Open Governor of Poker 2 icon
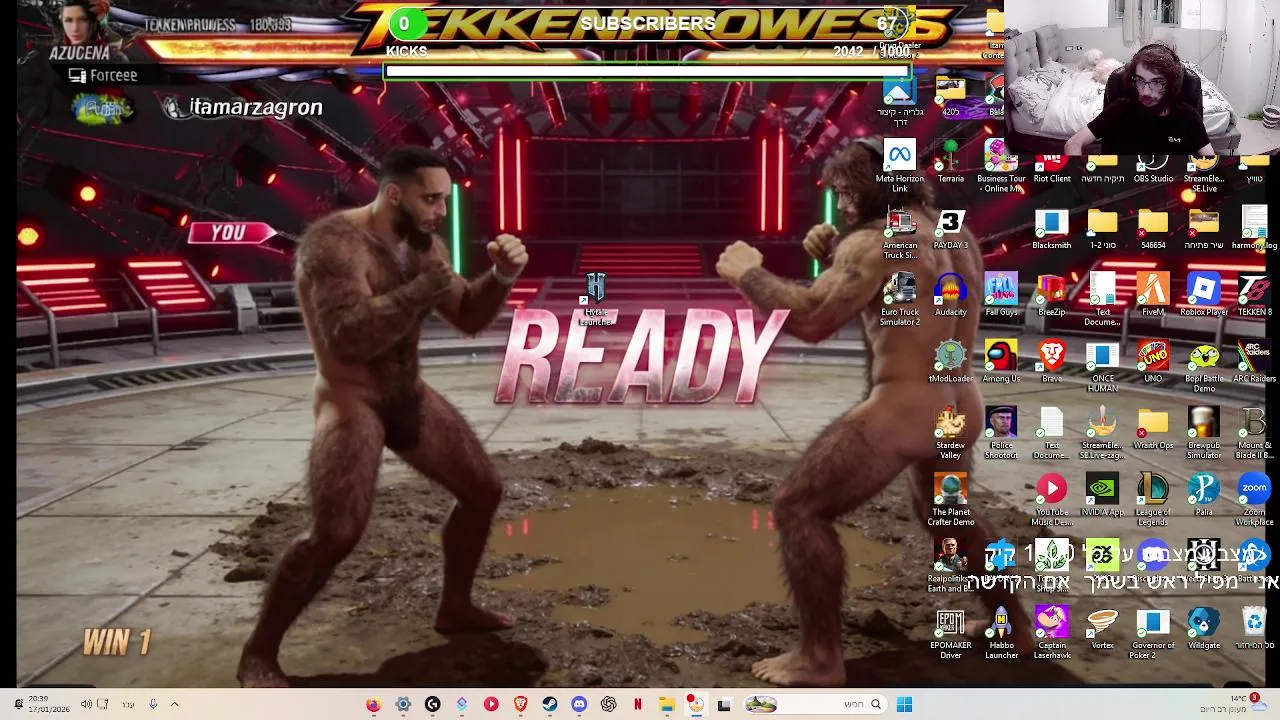The width and height of the screenshot is (1280, 720). pos(1153,634)
